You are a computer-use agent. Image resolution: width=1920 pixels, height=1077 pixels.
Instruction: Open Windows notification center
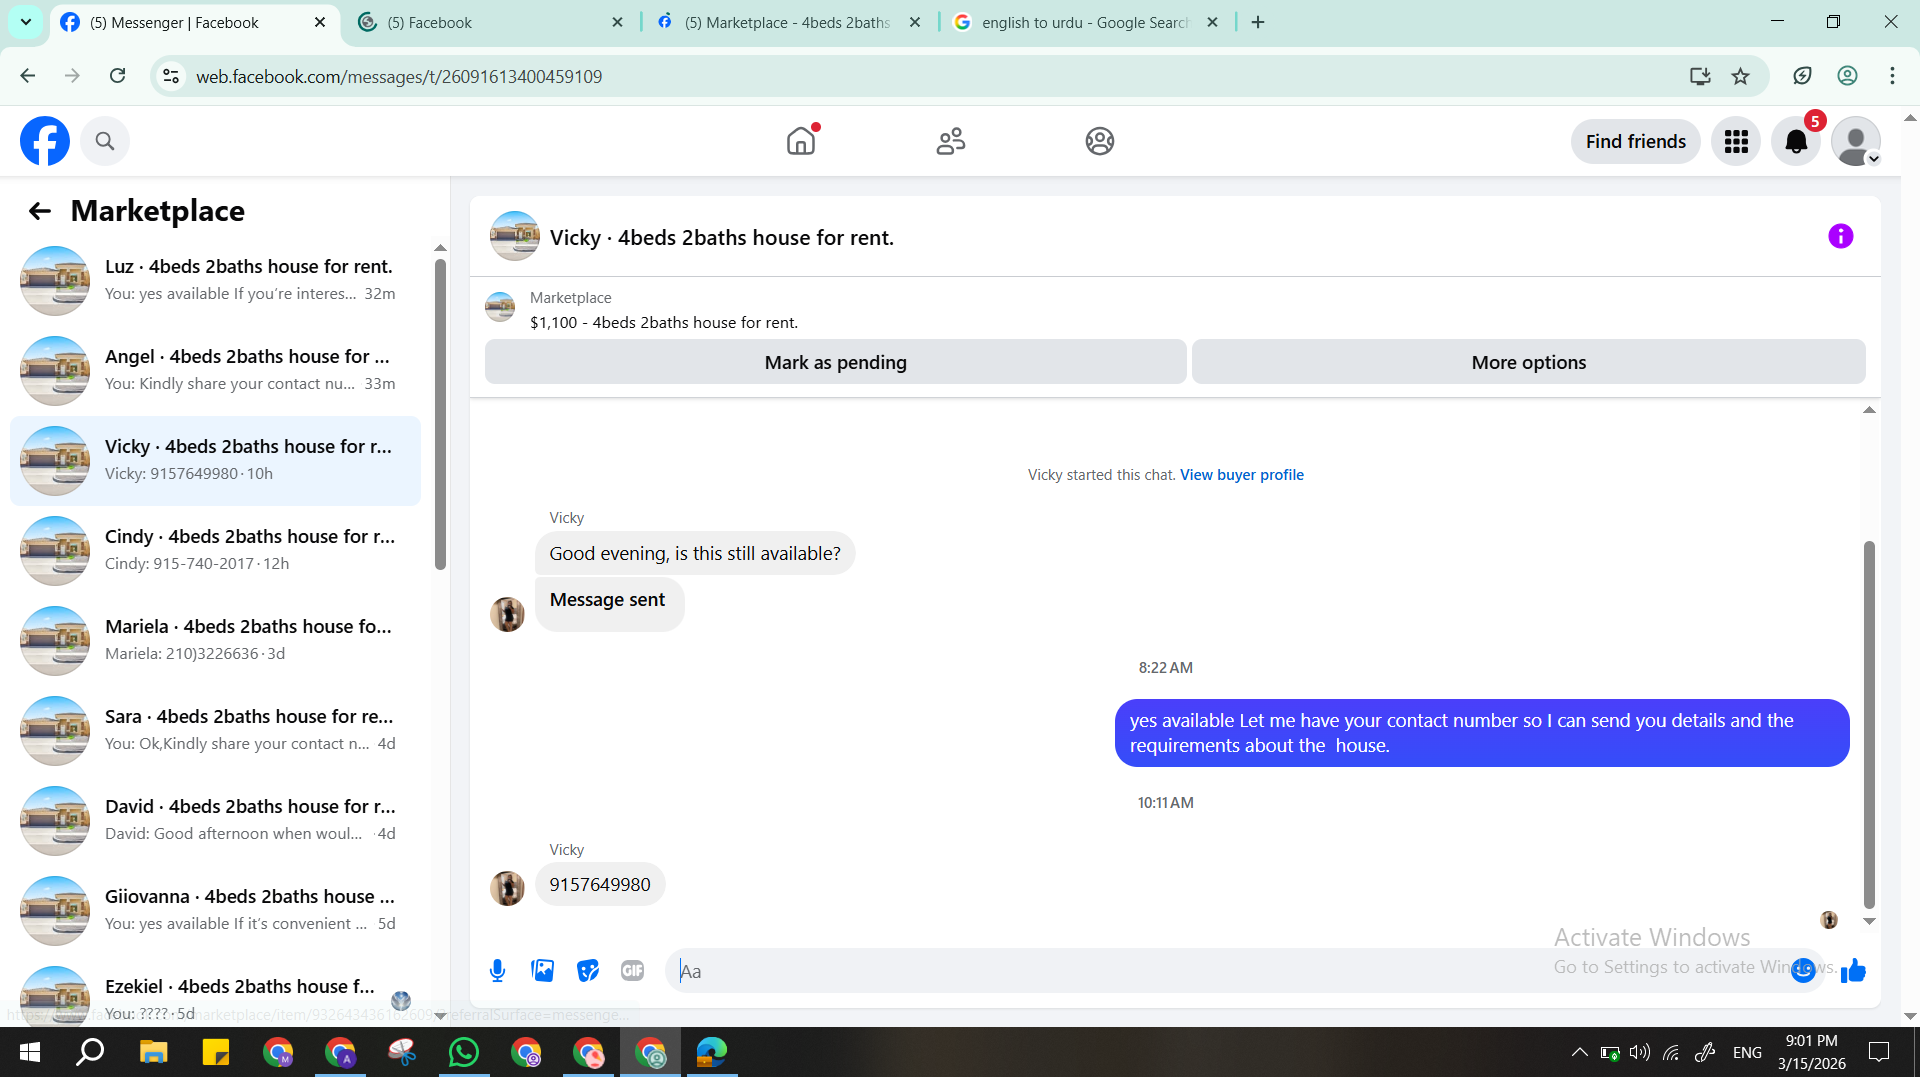click(x=1880, y=1052)
